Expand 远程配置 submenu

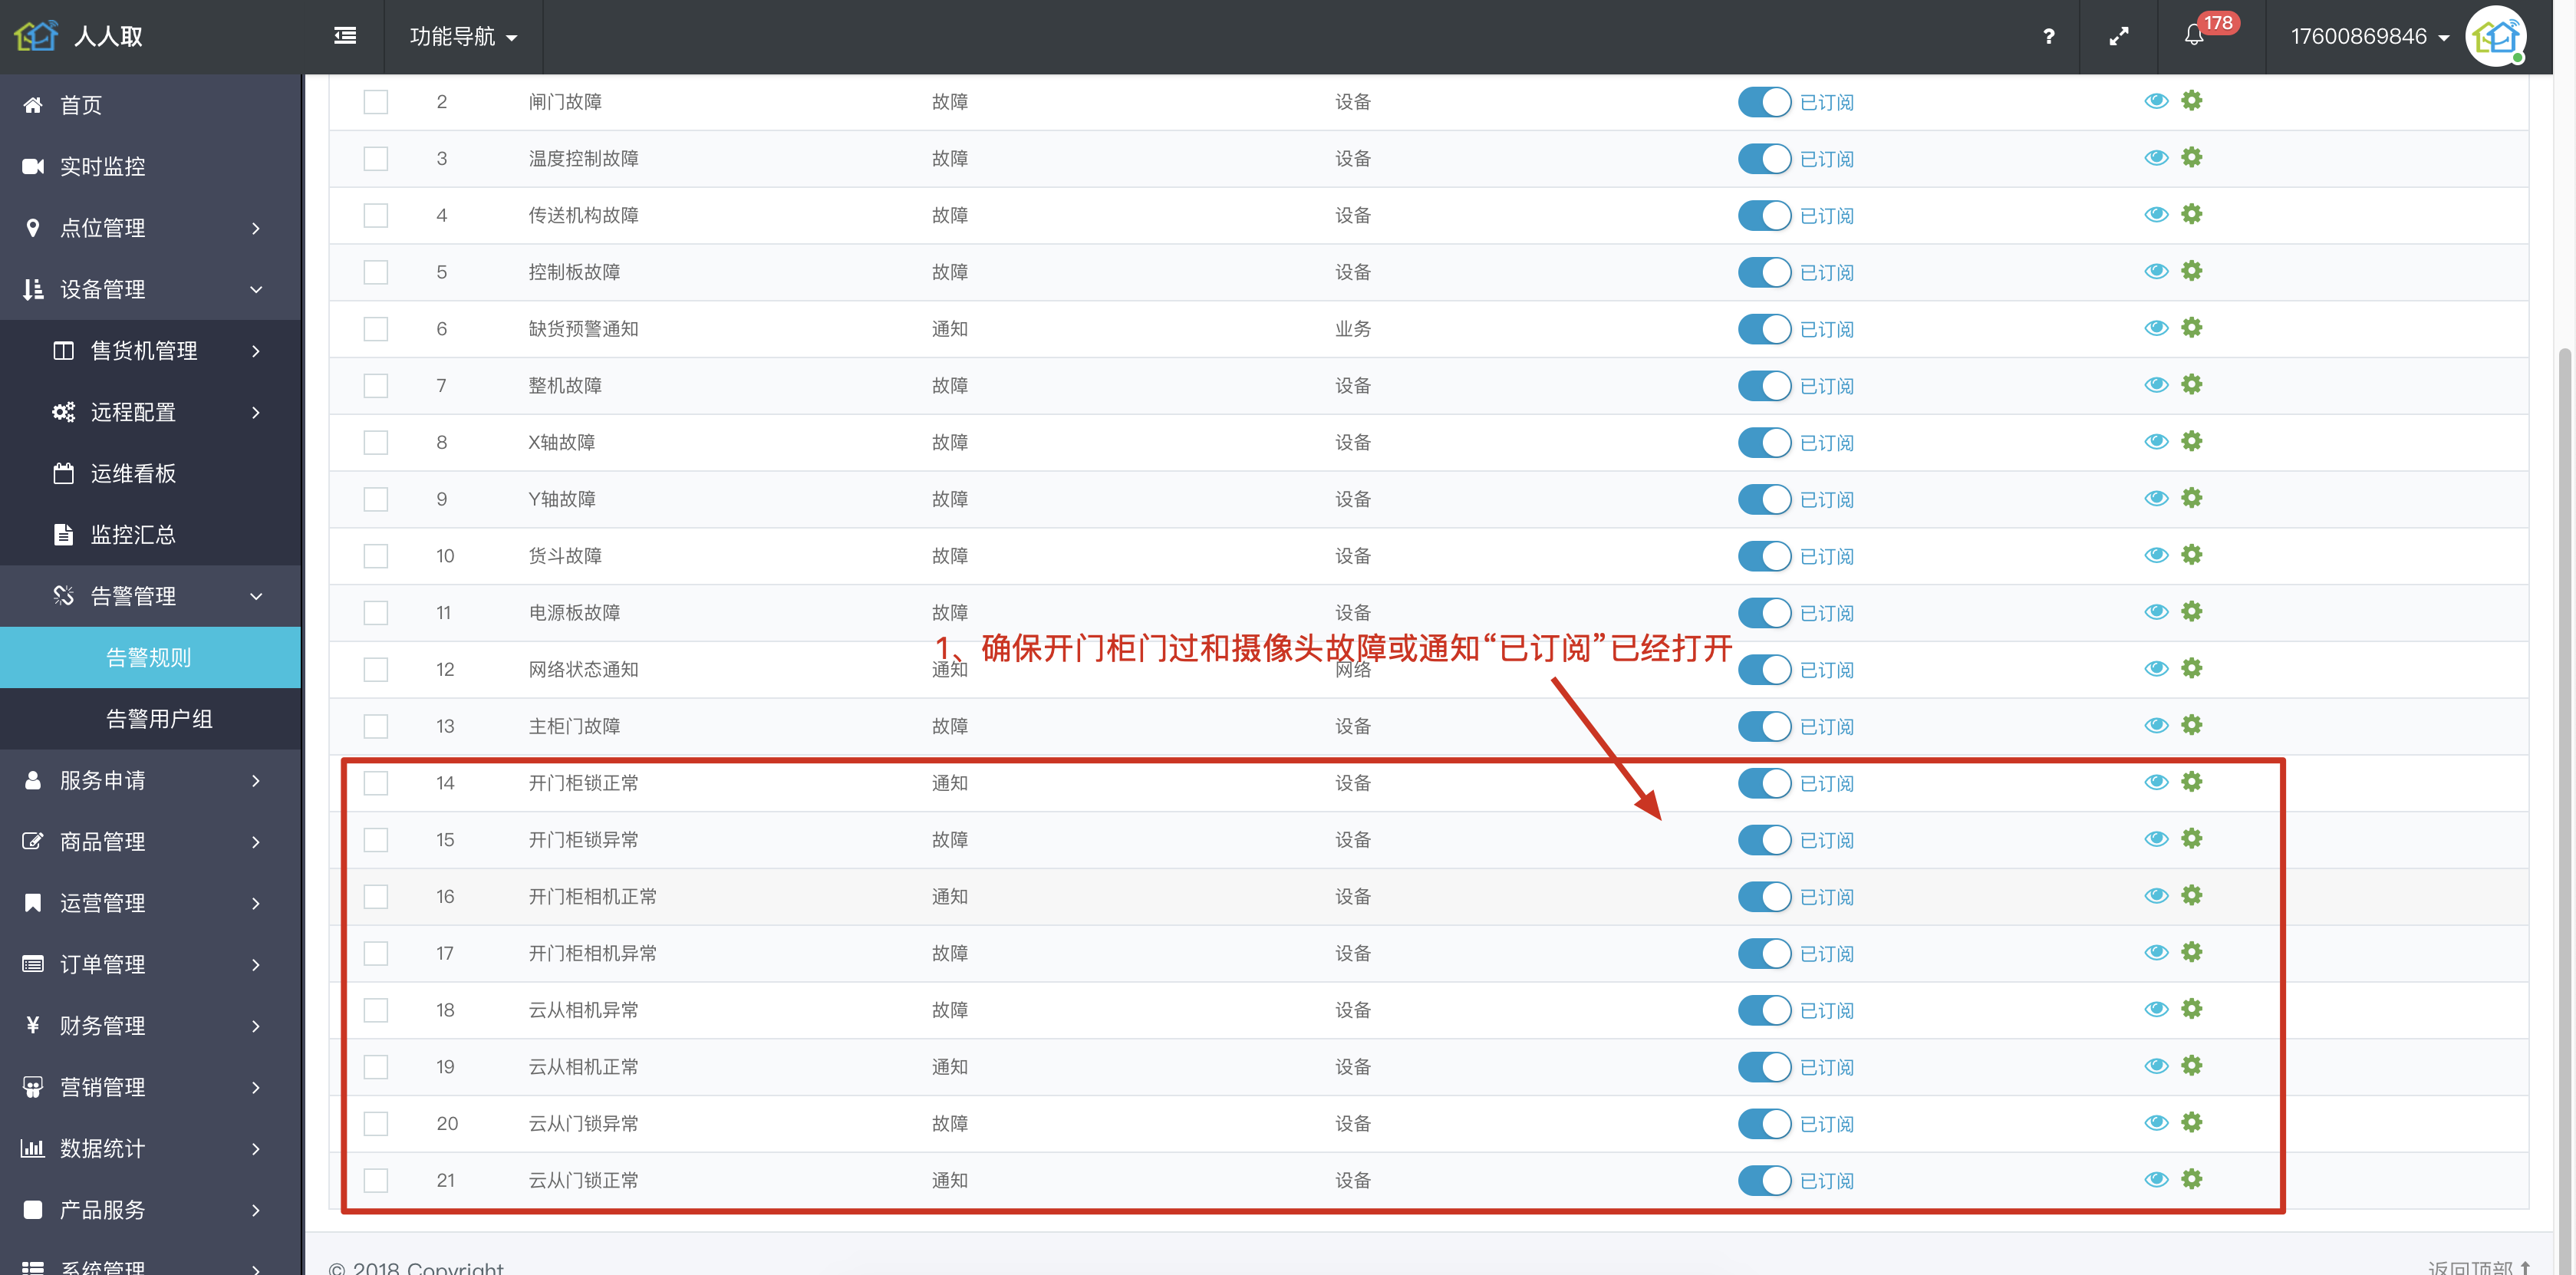point(150,412)
